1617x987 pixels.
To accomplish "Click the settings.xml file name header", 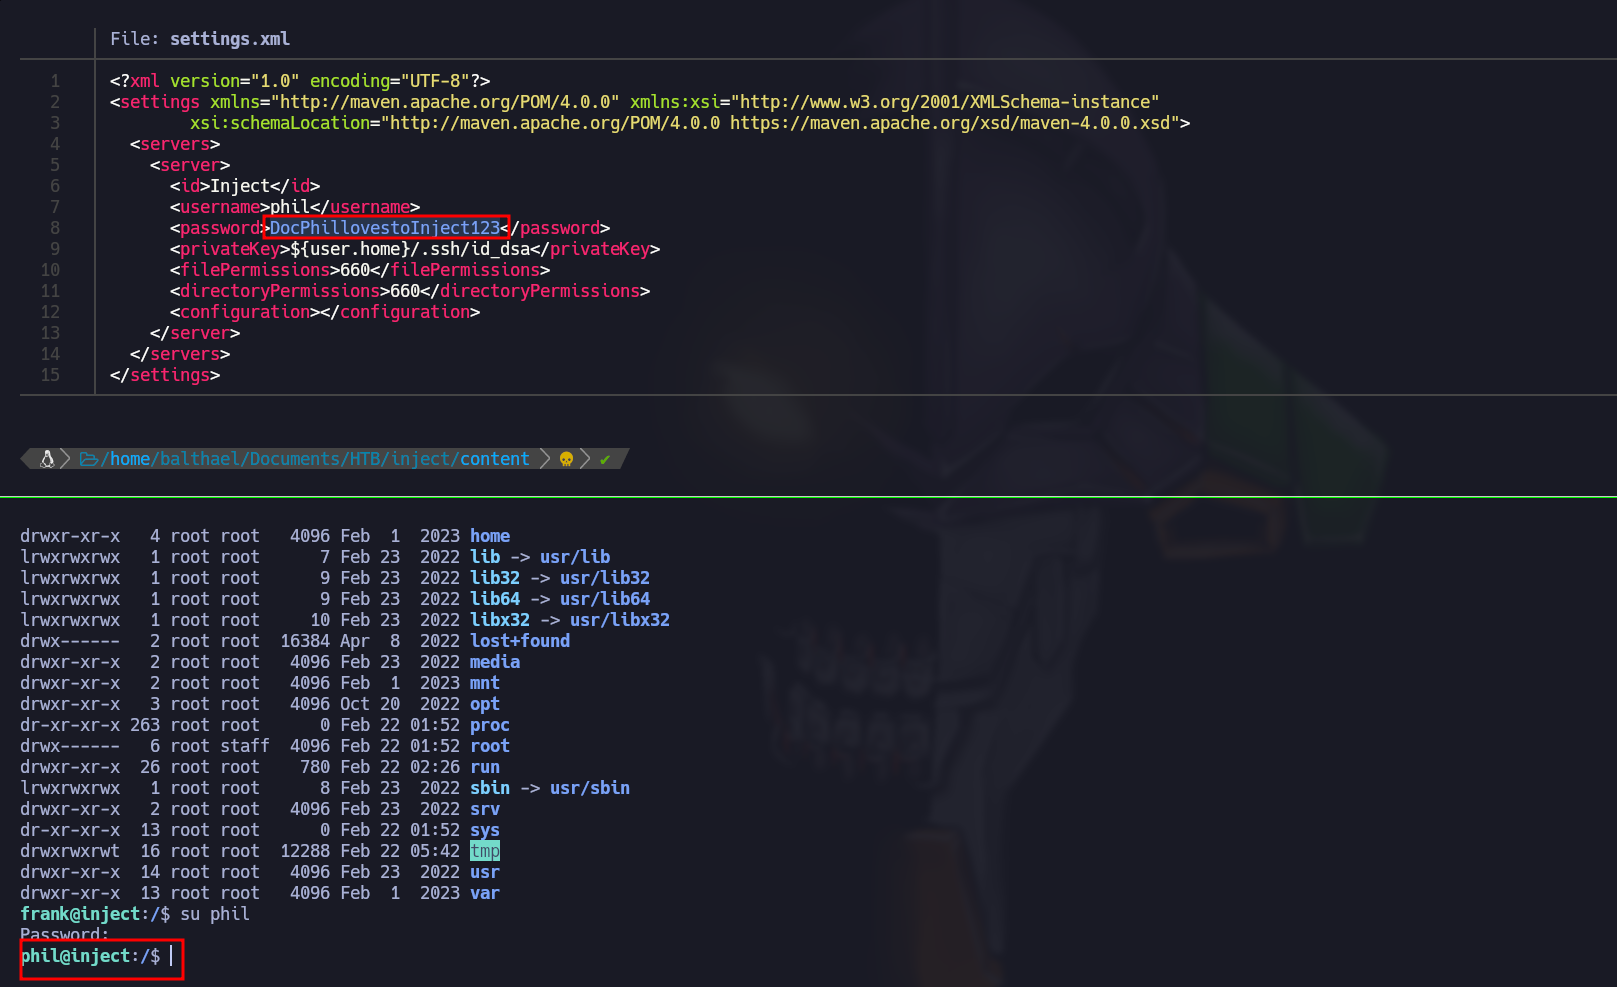I will pyautogui.click(x=229, y=39).
